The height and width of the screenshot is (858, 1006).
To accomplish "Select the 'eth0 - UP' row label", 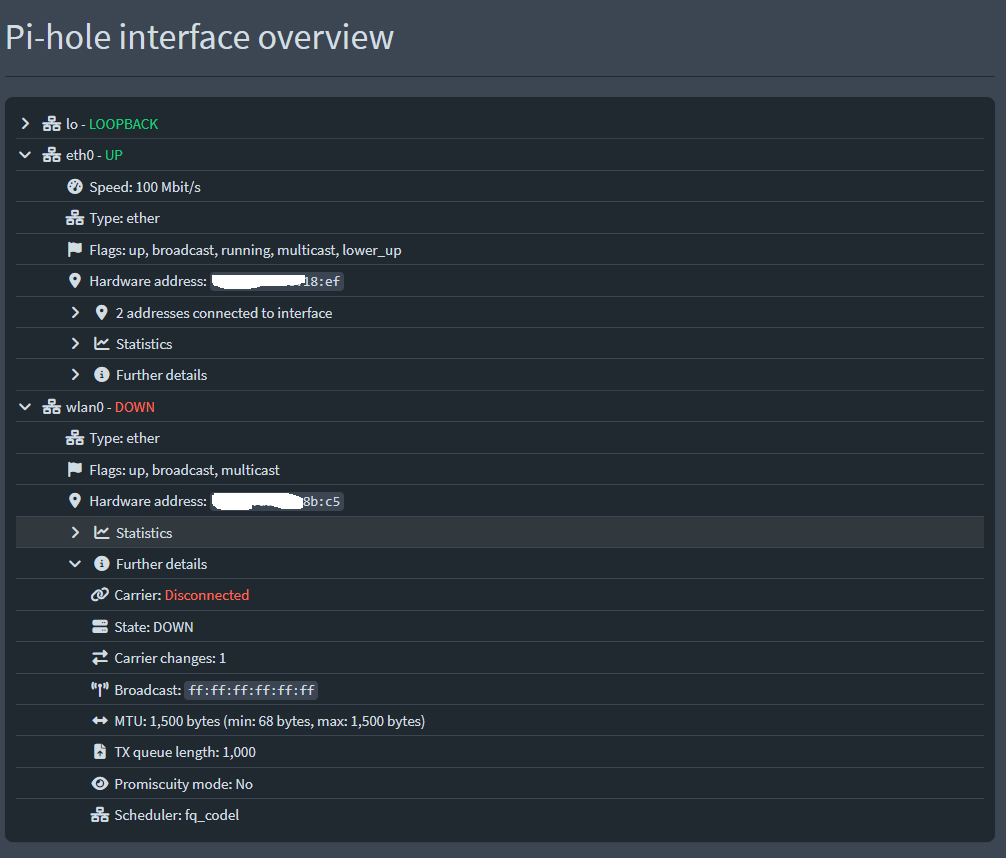I will pyautogui.click(x=94, y=155).
